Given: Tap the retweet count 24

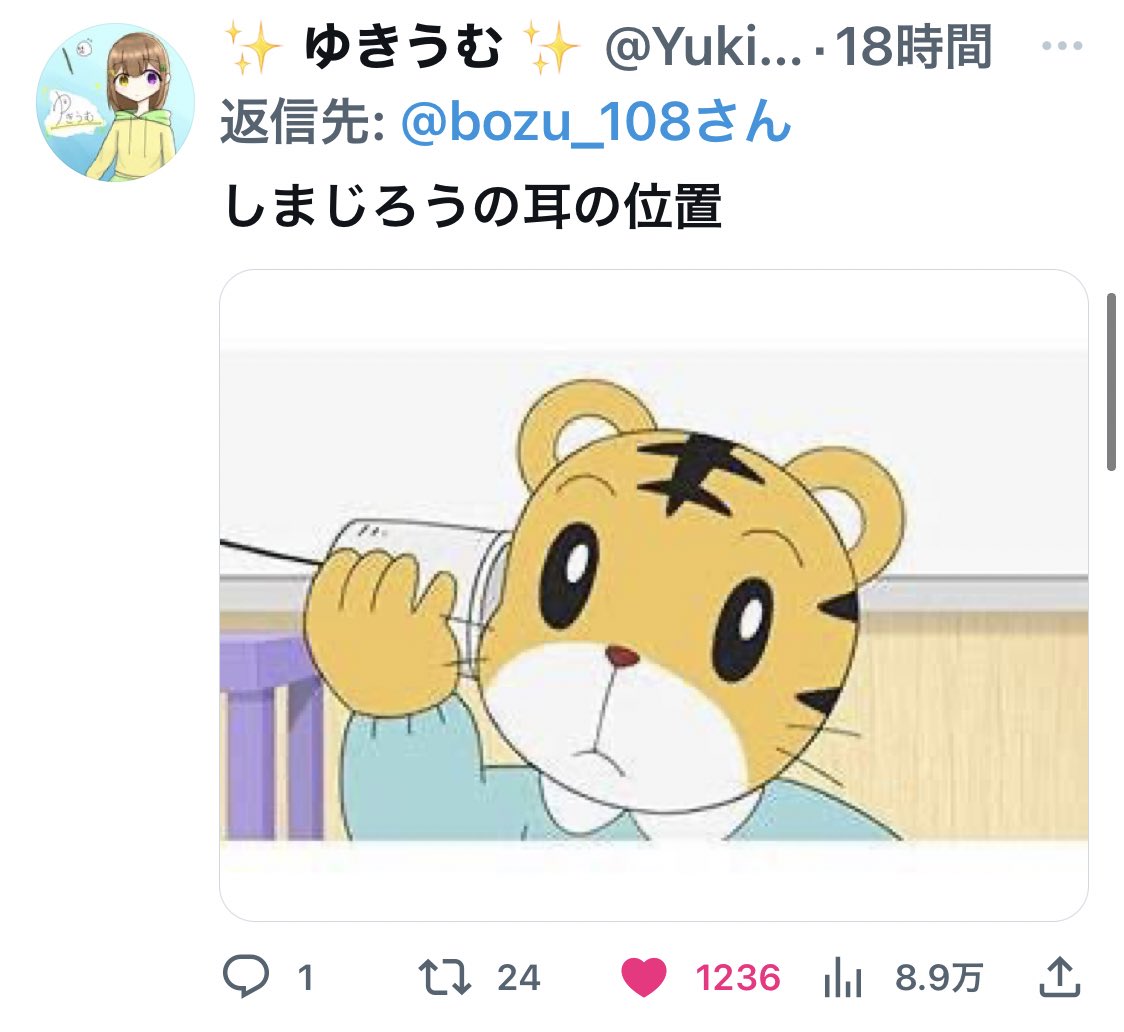Looking at the screenshot, I should (518, 978).
